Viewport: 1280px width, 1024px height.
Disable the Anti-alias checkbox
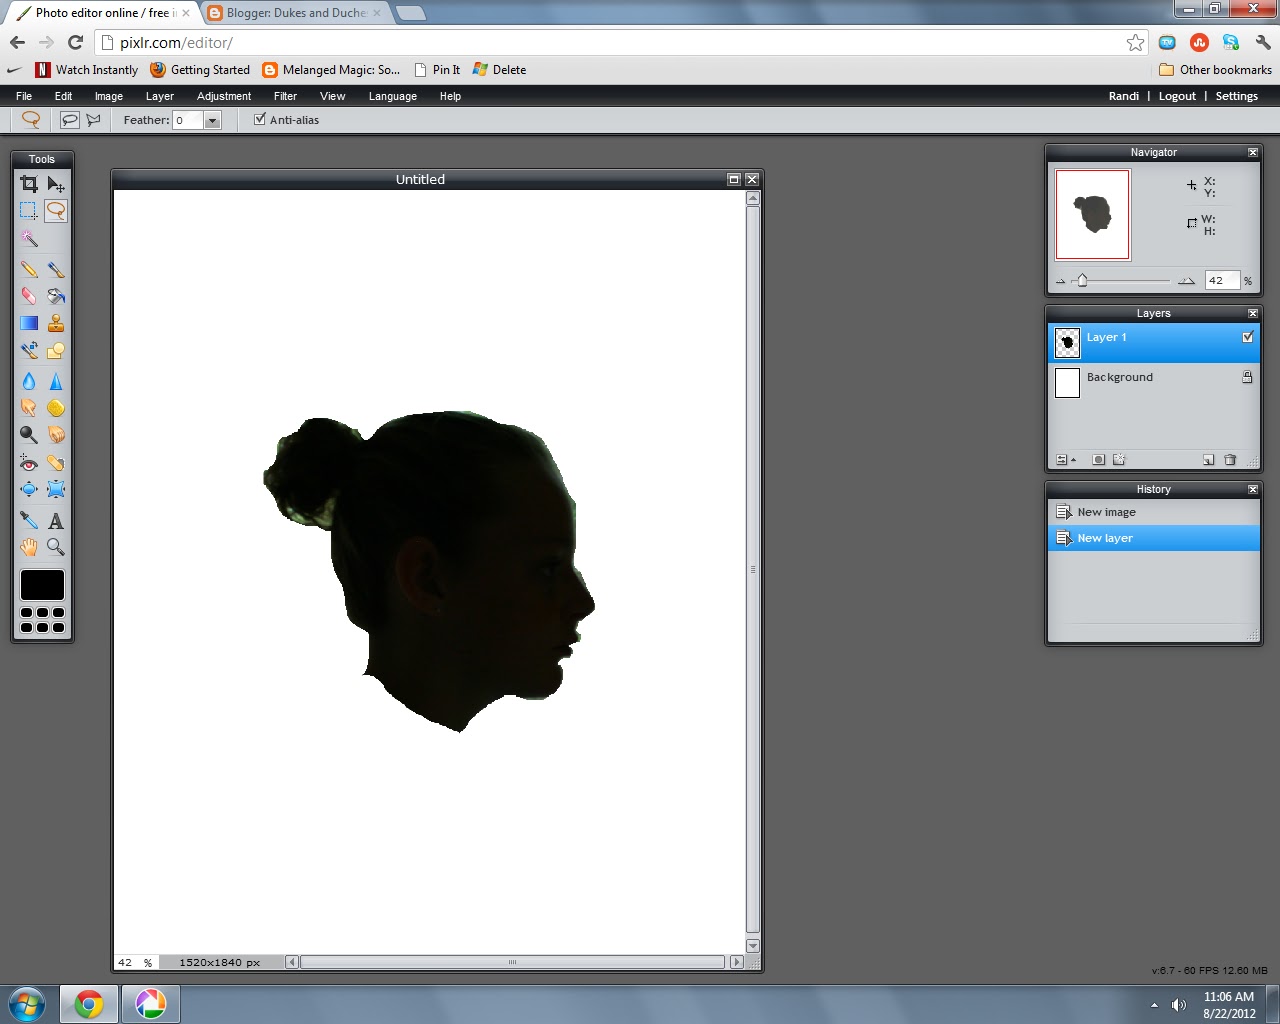[x=260, y=119]
